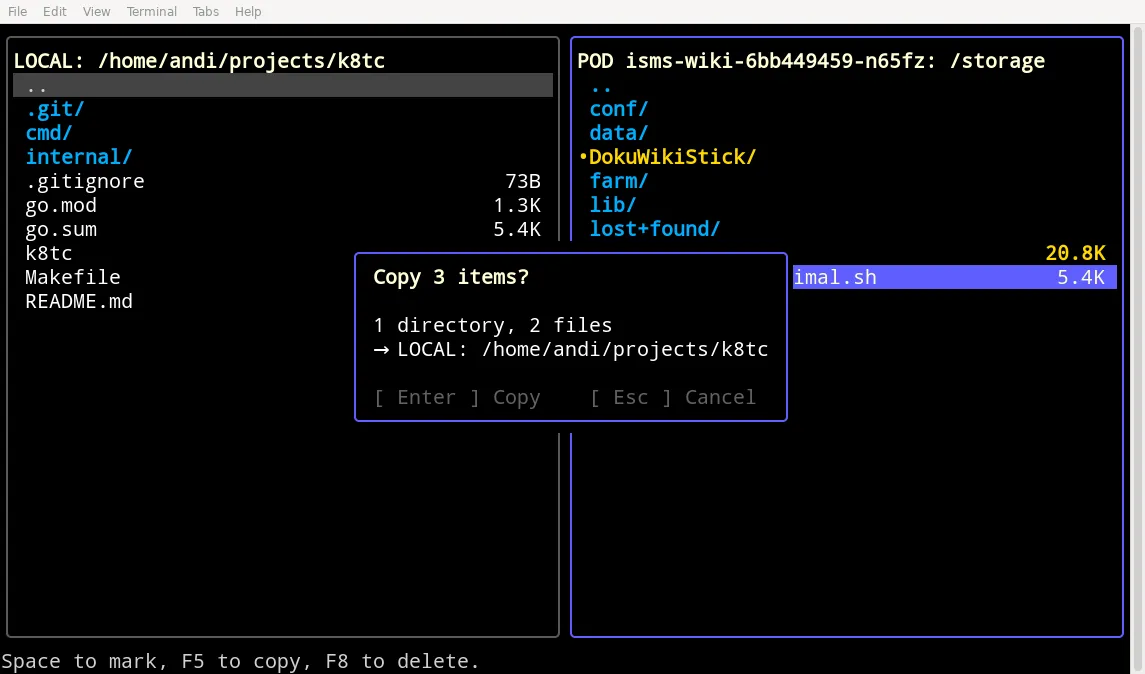Select the parent '..' row in LOCAL panel
This screenshot has height=674, width=1145.
(283, 85)
